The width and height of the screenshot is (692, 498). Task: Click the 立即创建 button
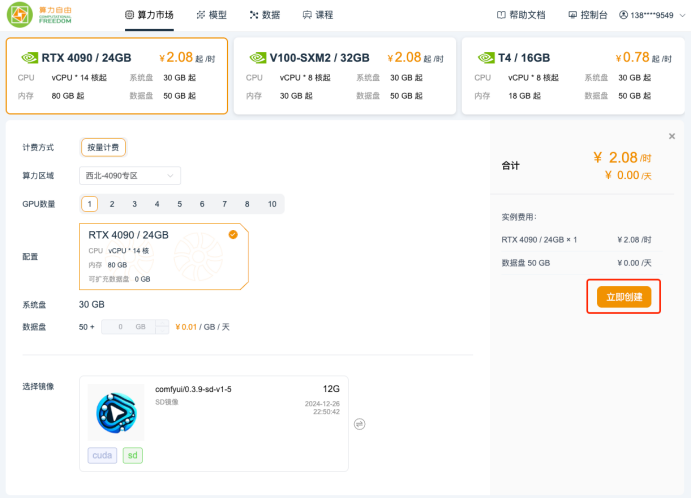pyautogui.click(x=624, y=297)
